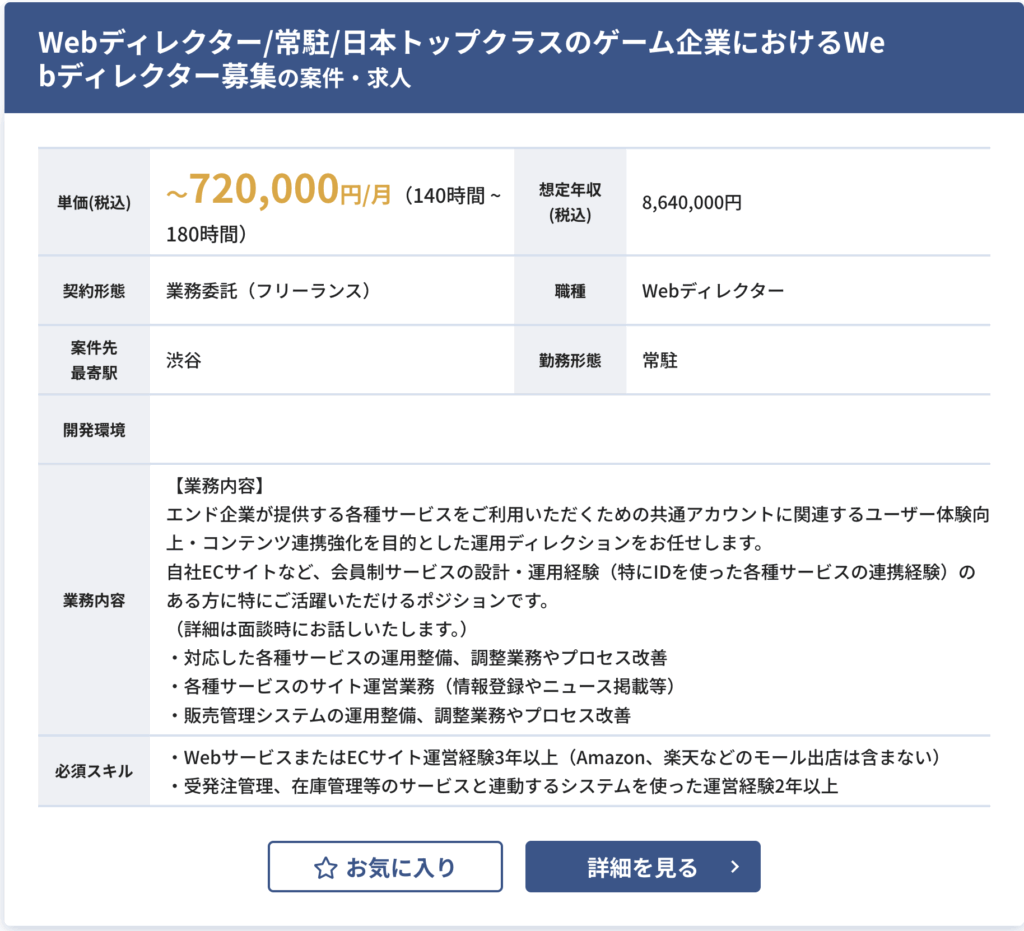The image size is (1024, 931).
Task: Click the 渋谷 nearest station value
Action: point(184,360)
